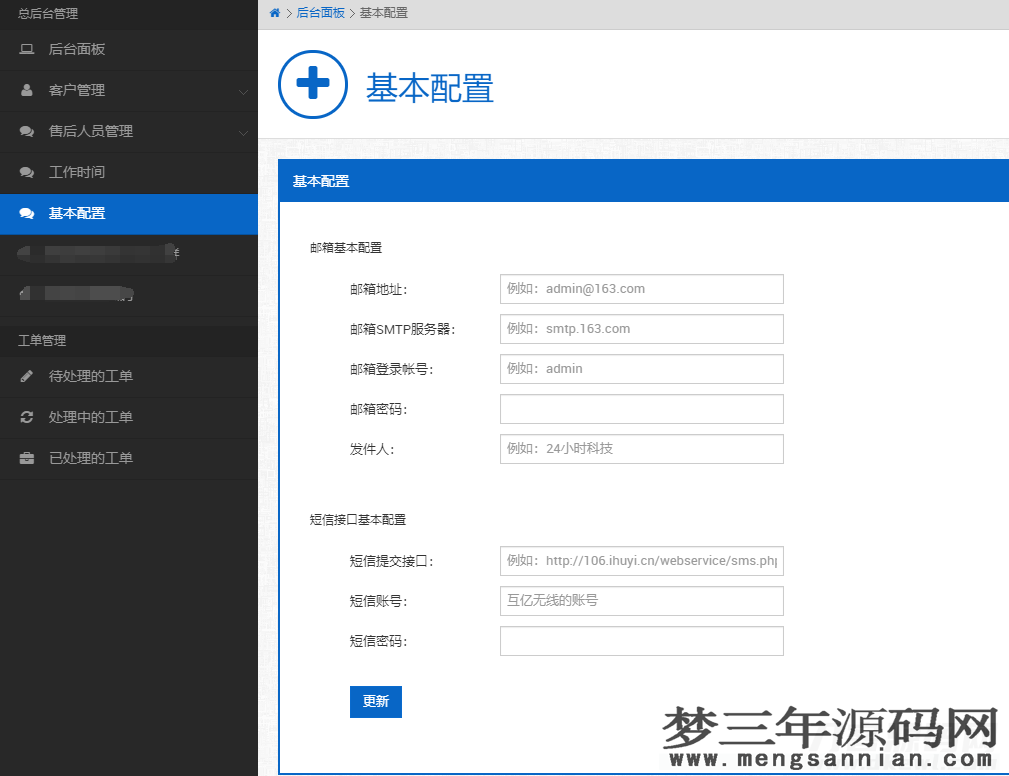
Task: Select the person icon next to 客户管理
Action: tap(25, 90)
